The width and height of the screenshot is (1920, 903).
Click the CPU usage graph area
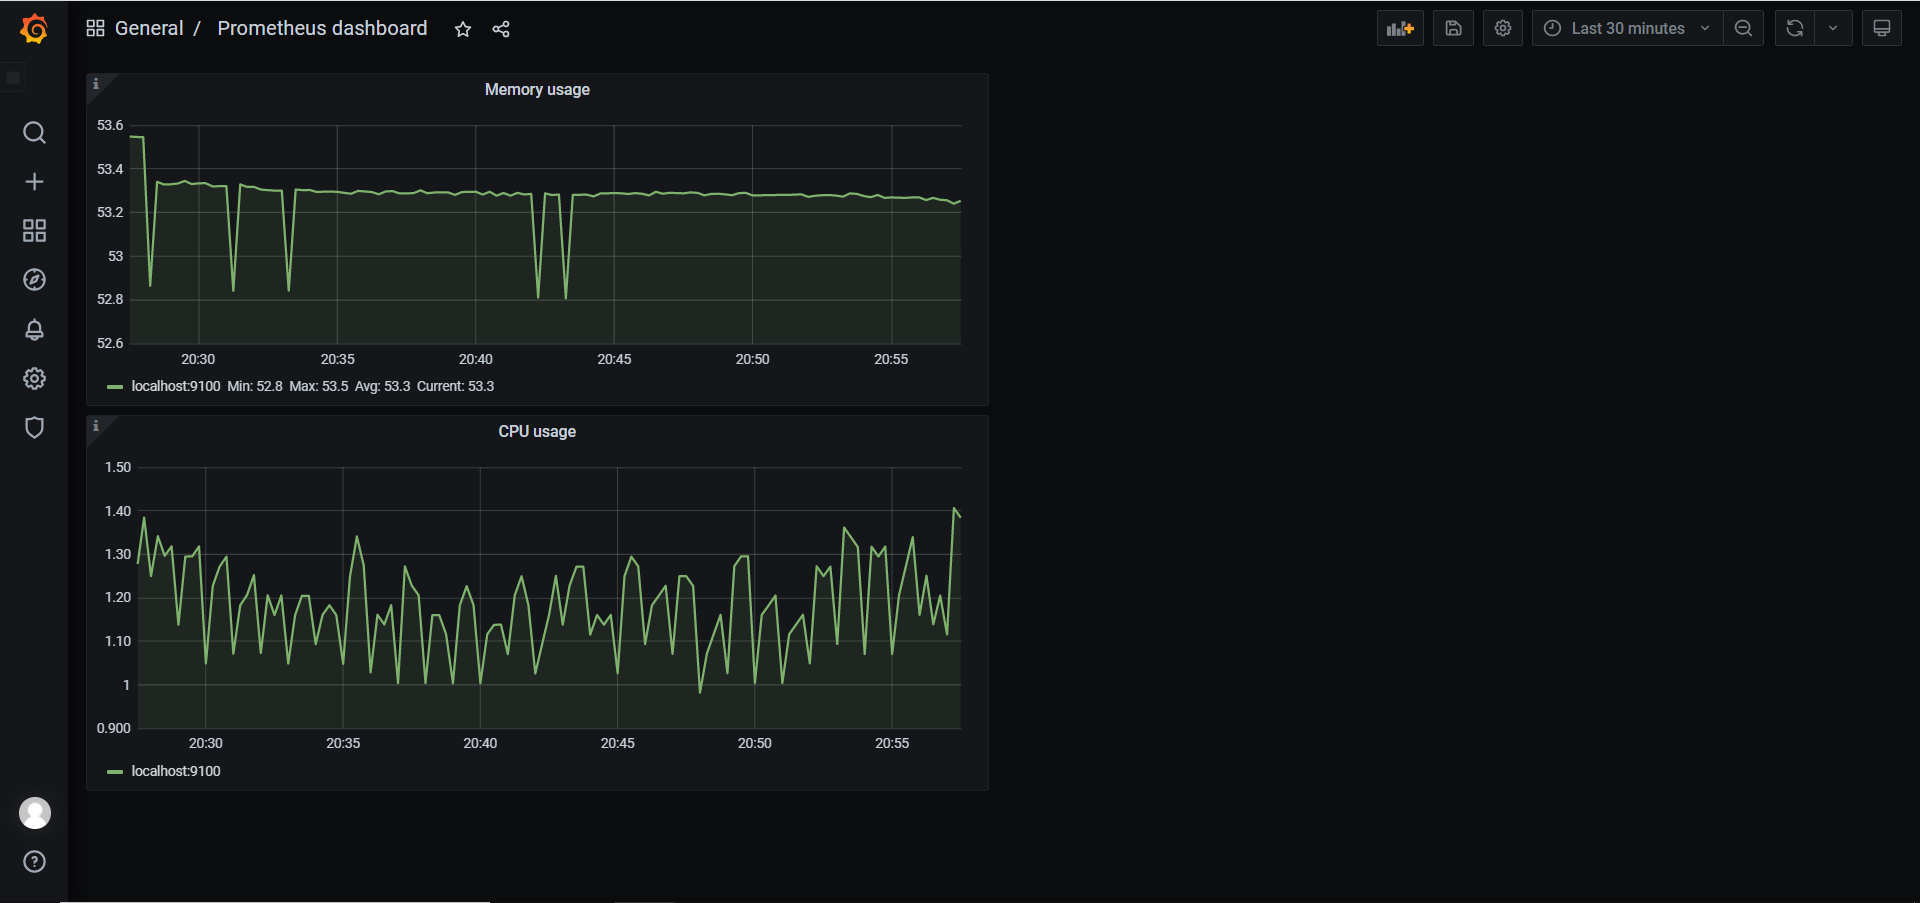[549, 597]
